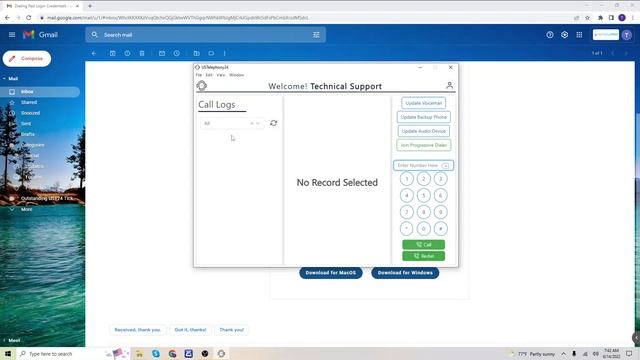This screenshot has width=640, height=360.
Task: Click Download for Windows button
Action: tap(405, 273)
